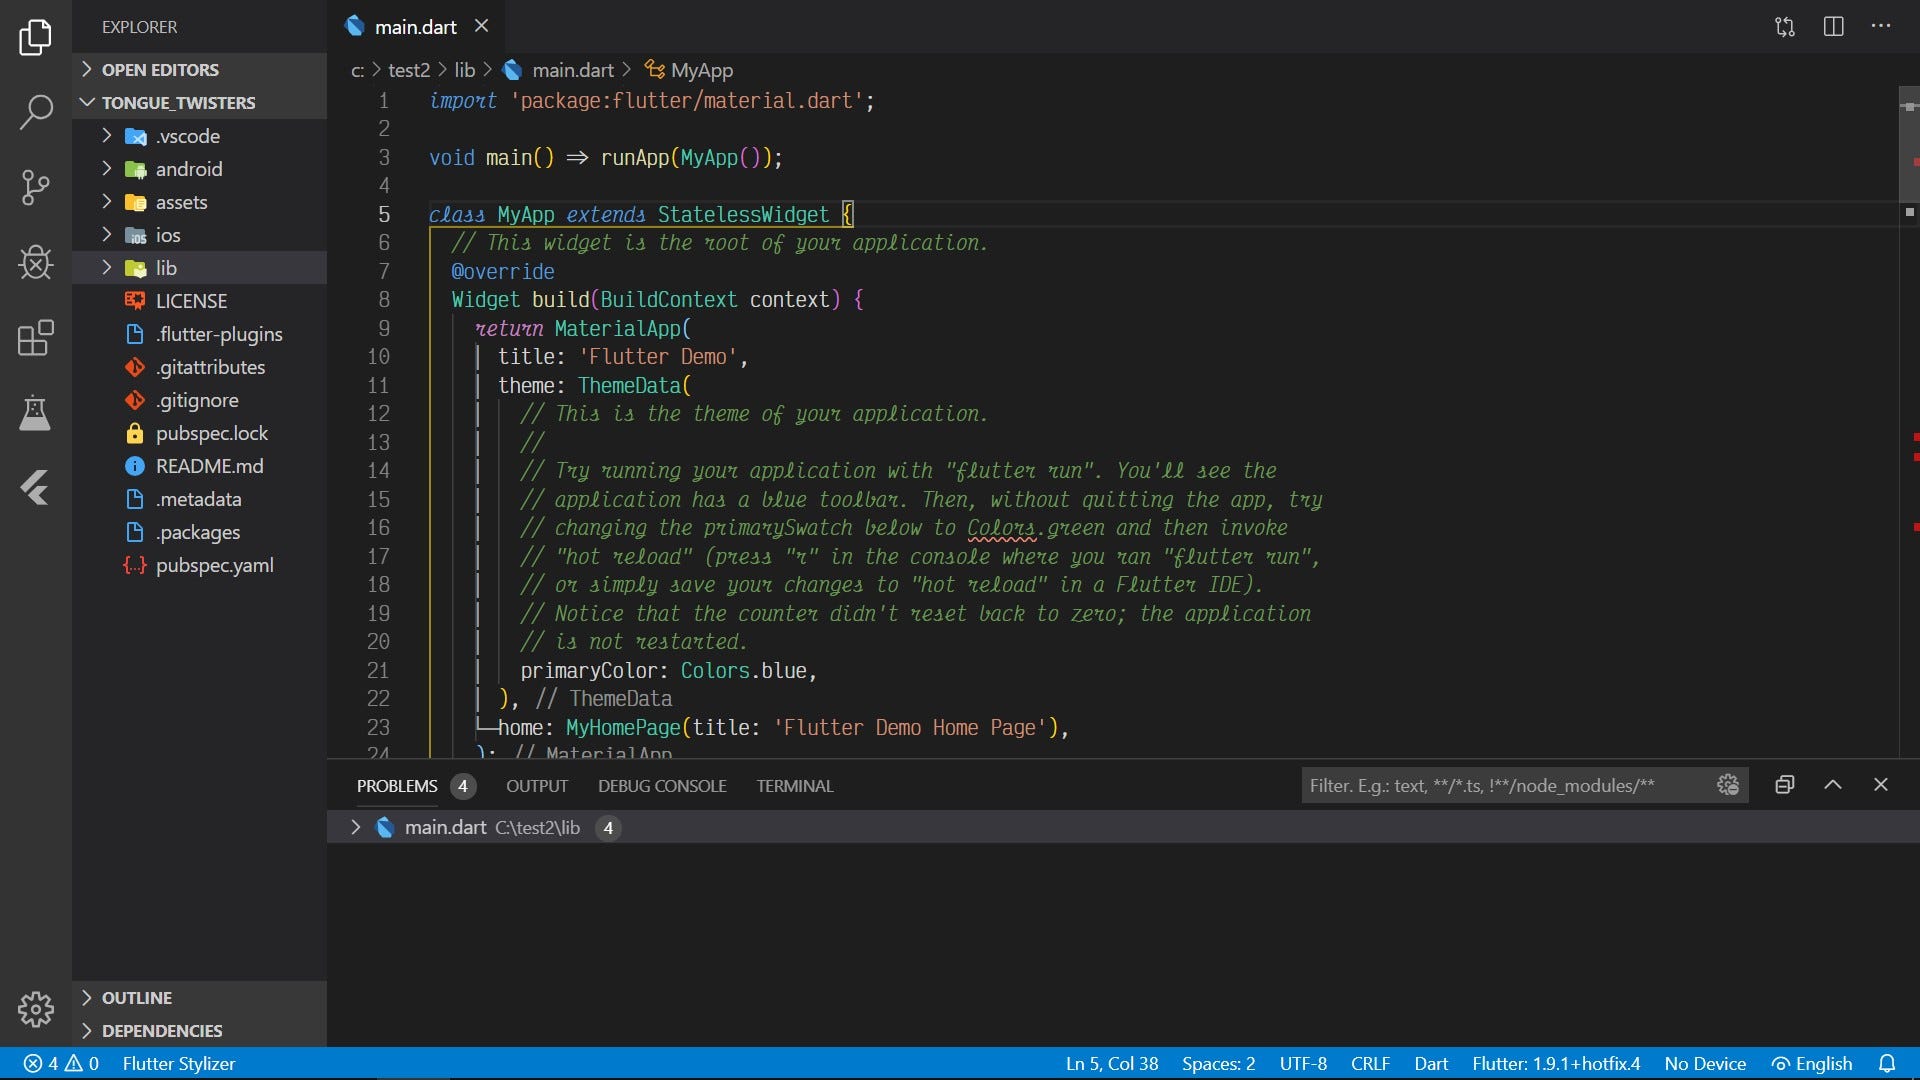The image size is (1920, 1080).
Task: Collapse the TONGUE_TWISTERS tree
Action: click(87, 102)
